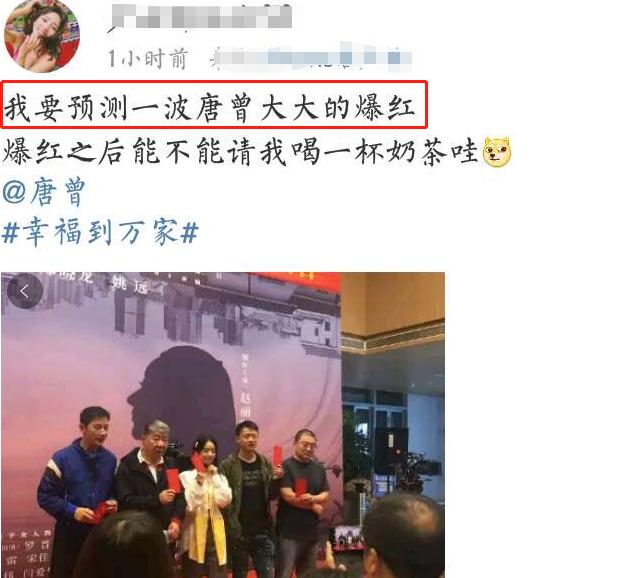Open the @唐曾 mention link
The image size is (624, 578).
[x=44, y=192]
